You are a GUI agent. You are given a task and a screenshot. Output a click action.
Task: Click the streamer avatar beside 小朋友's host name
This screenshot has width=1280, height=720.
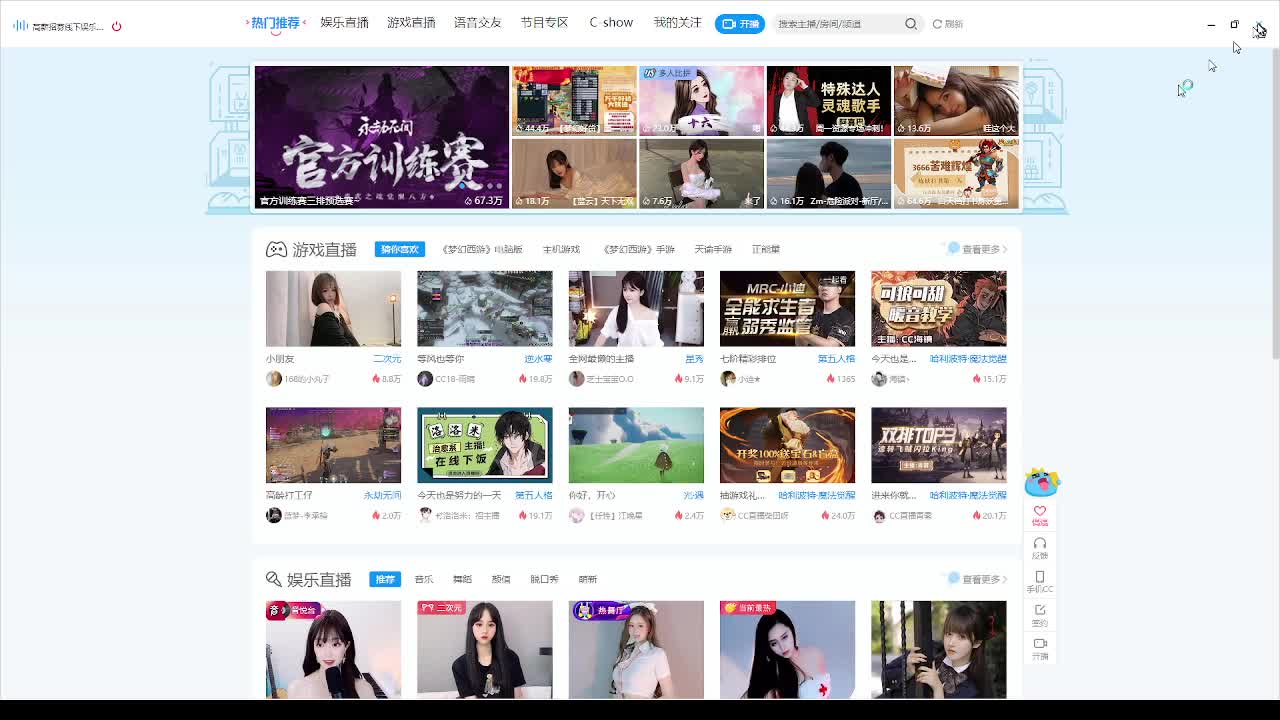pos(274,379)
